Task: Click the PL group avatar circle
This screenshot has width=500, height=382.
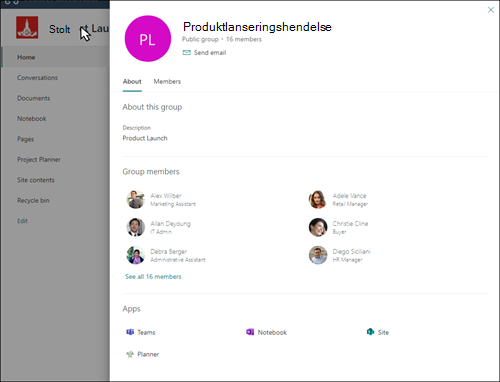Action: (148, 39)
